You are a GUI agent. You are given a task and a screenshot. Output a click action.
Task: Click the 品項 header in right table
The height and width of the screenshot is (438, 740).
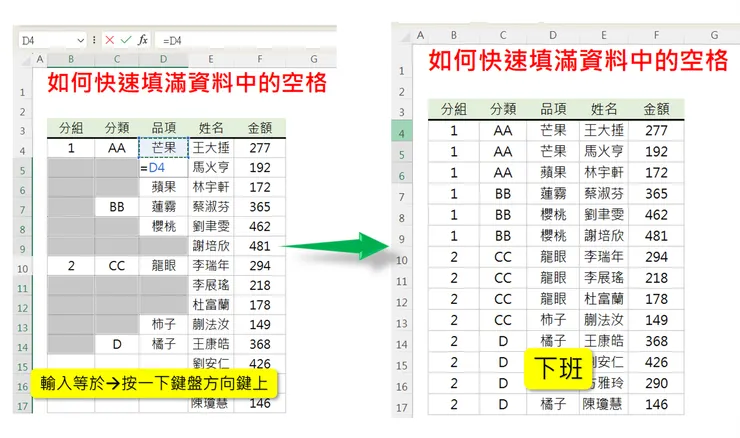pos(553,109)
